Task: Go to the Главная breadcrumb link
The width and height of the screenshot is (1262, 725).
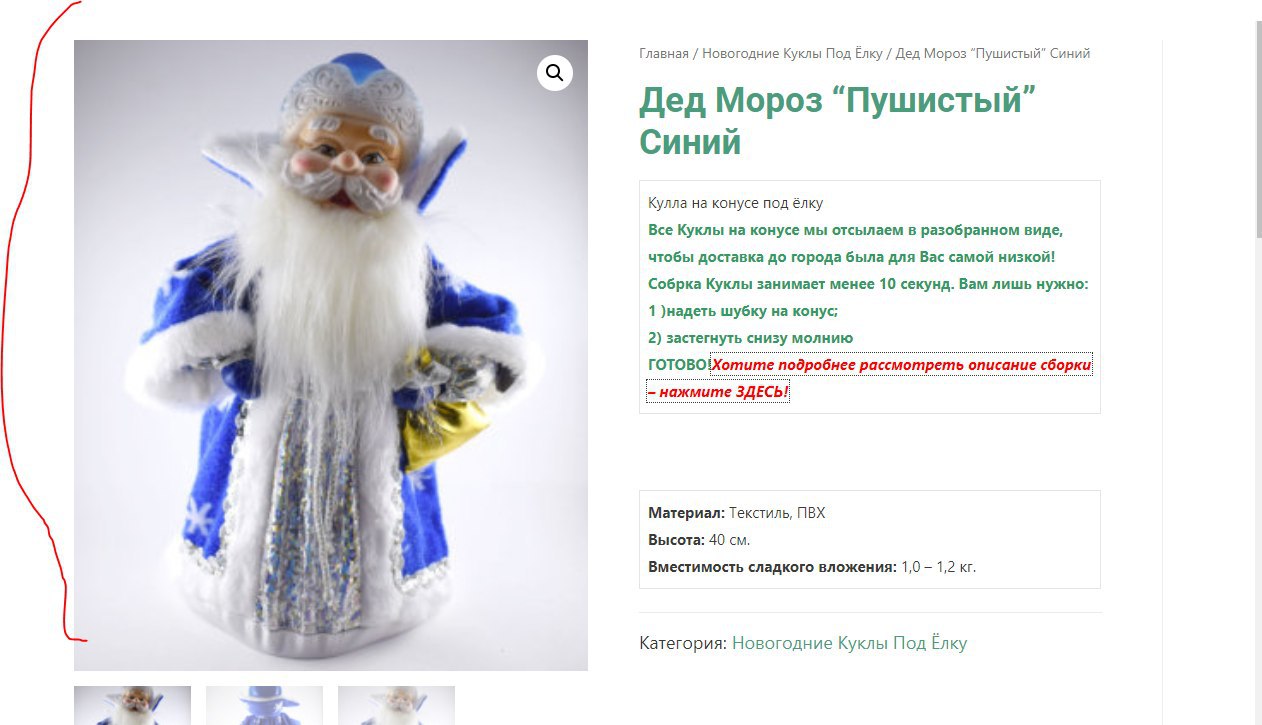Action: point(664,53)
